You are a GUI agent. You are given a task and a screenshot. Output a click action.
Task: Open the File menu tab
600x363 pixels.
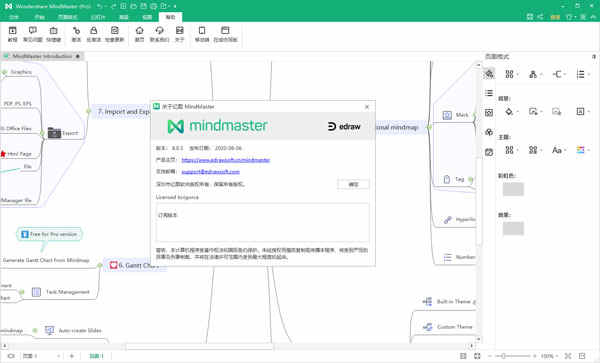(14, 17)
